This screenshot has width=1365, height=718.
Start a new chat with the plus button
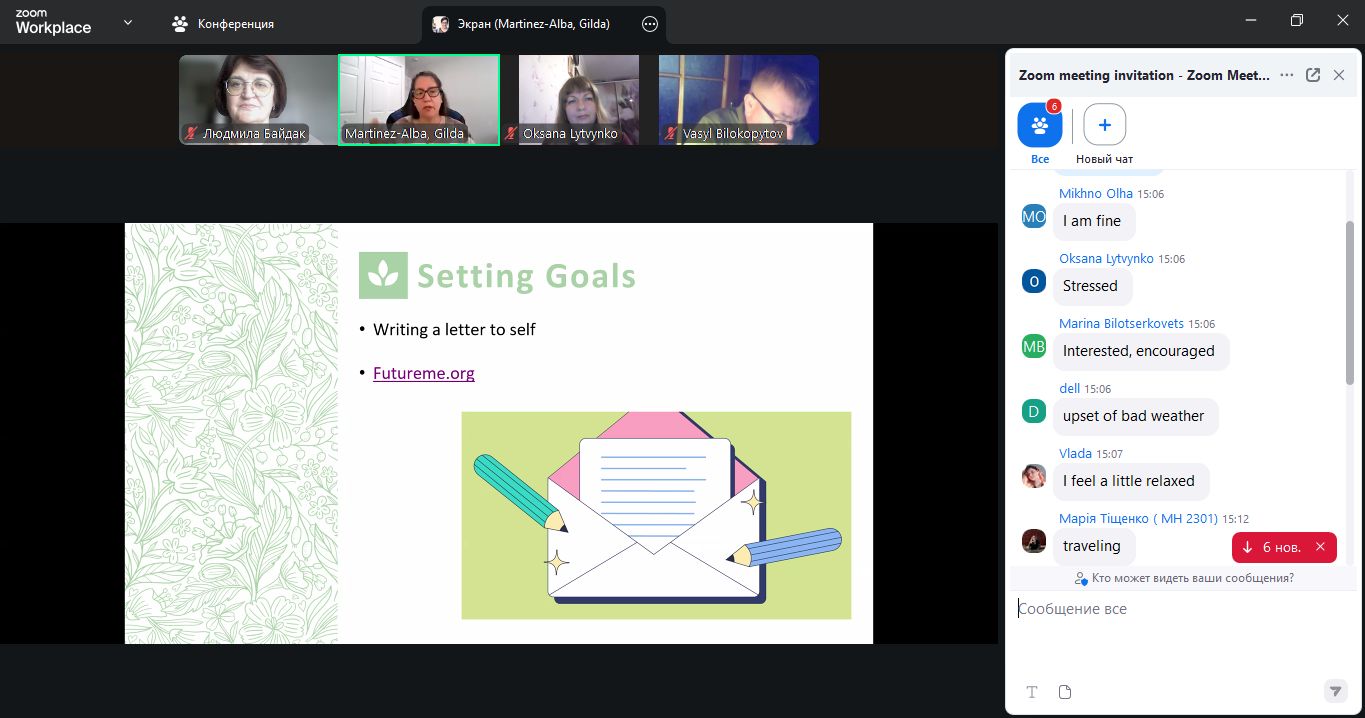(x=1104, y=125)
